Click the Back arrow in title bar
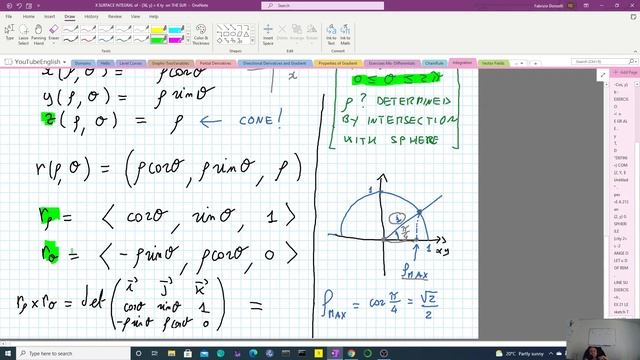640x360 pixels. [9, 6]
